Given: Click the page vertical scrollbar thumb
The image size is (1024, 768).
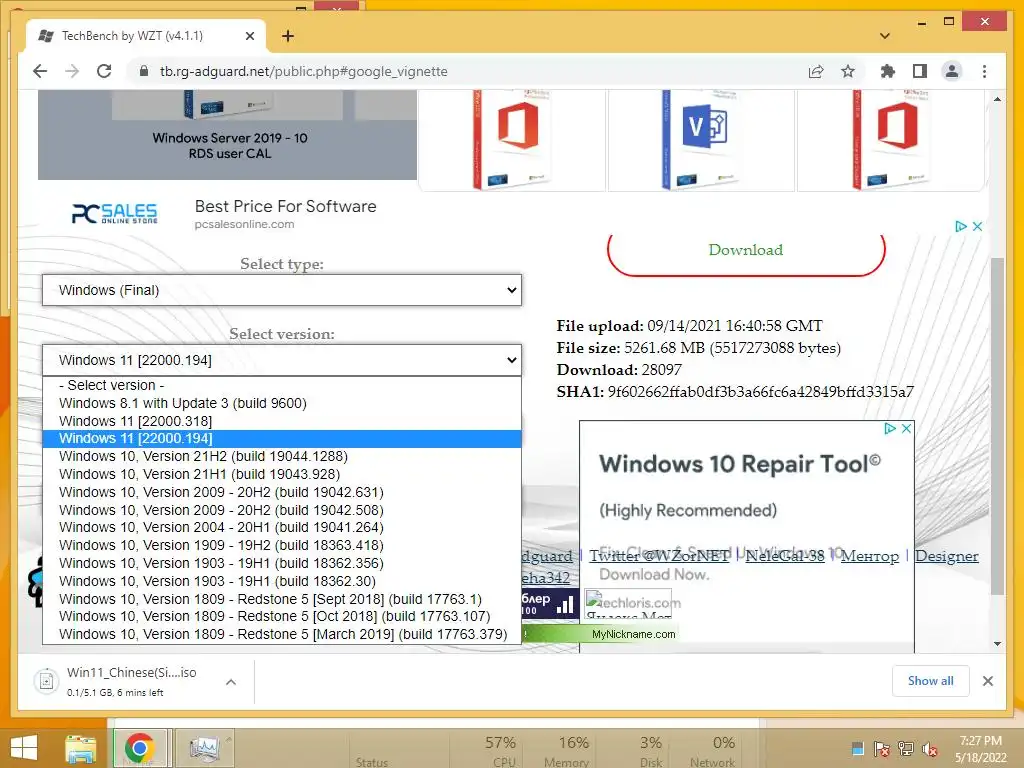Looking at the screenshot, I should tap(997, 426).
